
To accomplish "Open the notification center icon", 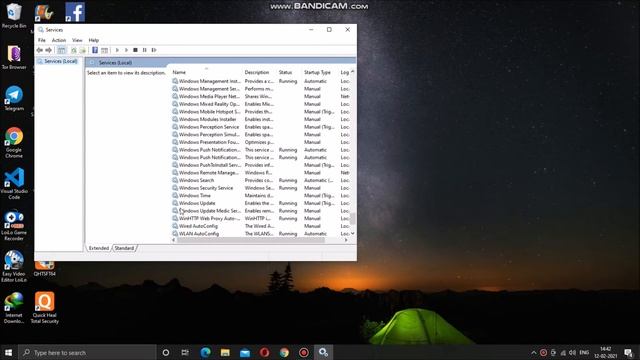I will (x=628, y=353).
